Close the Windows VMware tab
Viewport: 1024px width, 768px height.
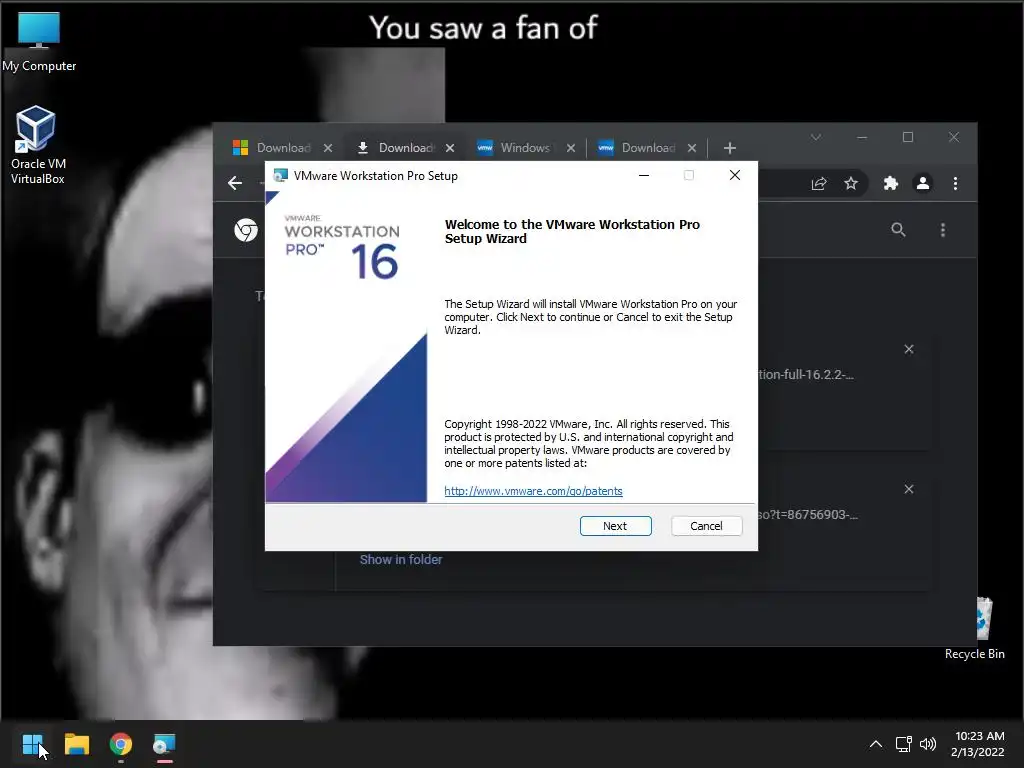click(571, 148)
